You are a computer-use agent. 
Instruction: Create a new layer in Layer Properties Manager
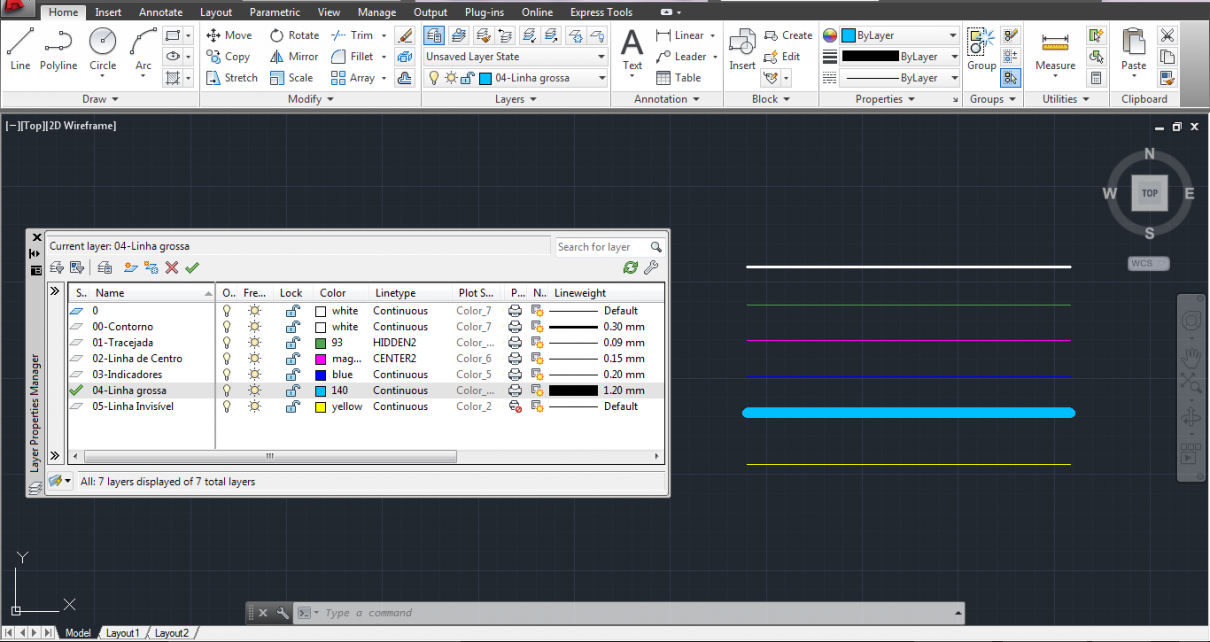130,267
